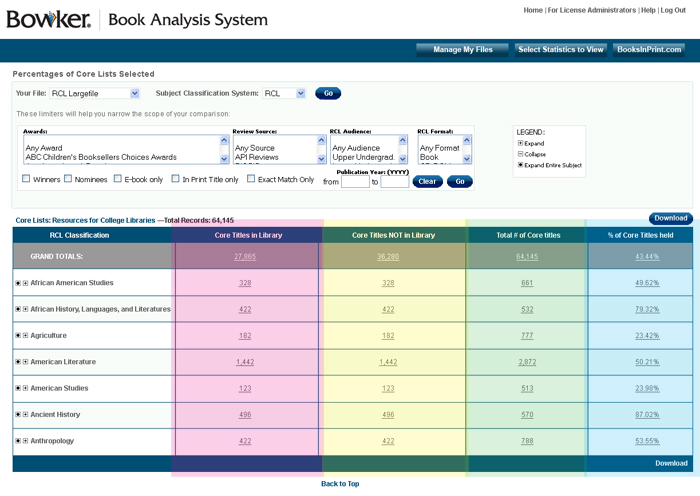Viewport: 700px width, 496px height.
Task: Expand the Ancient History row
Action: click(x=25, y=414)
